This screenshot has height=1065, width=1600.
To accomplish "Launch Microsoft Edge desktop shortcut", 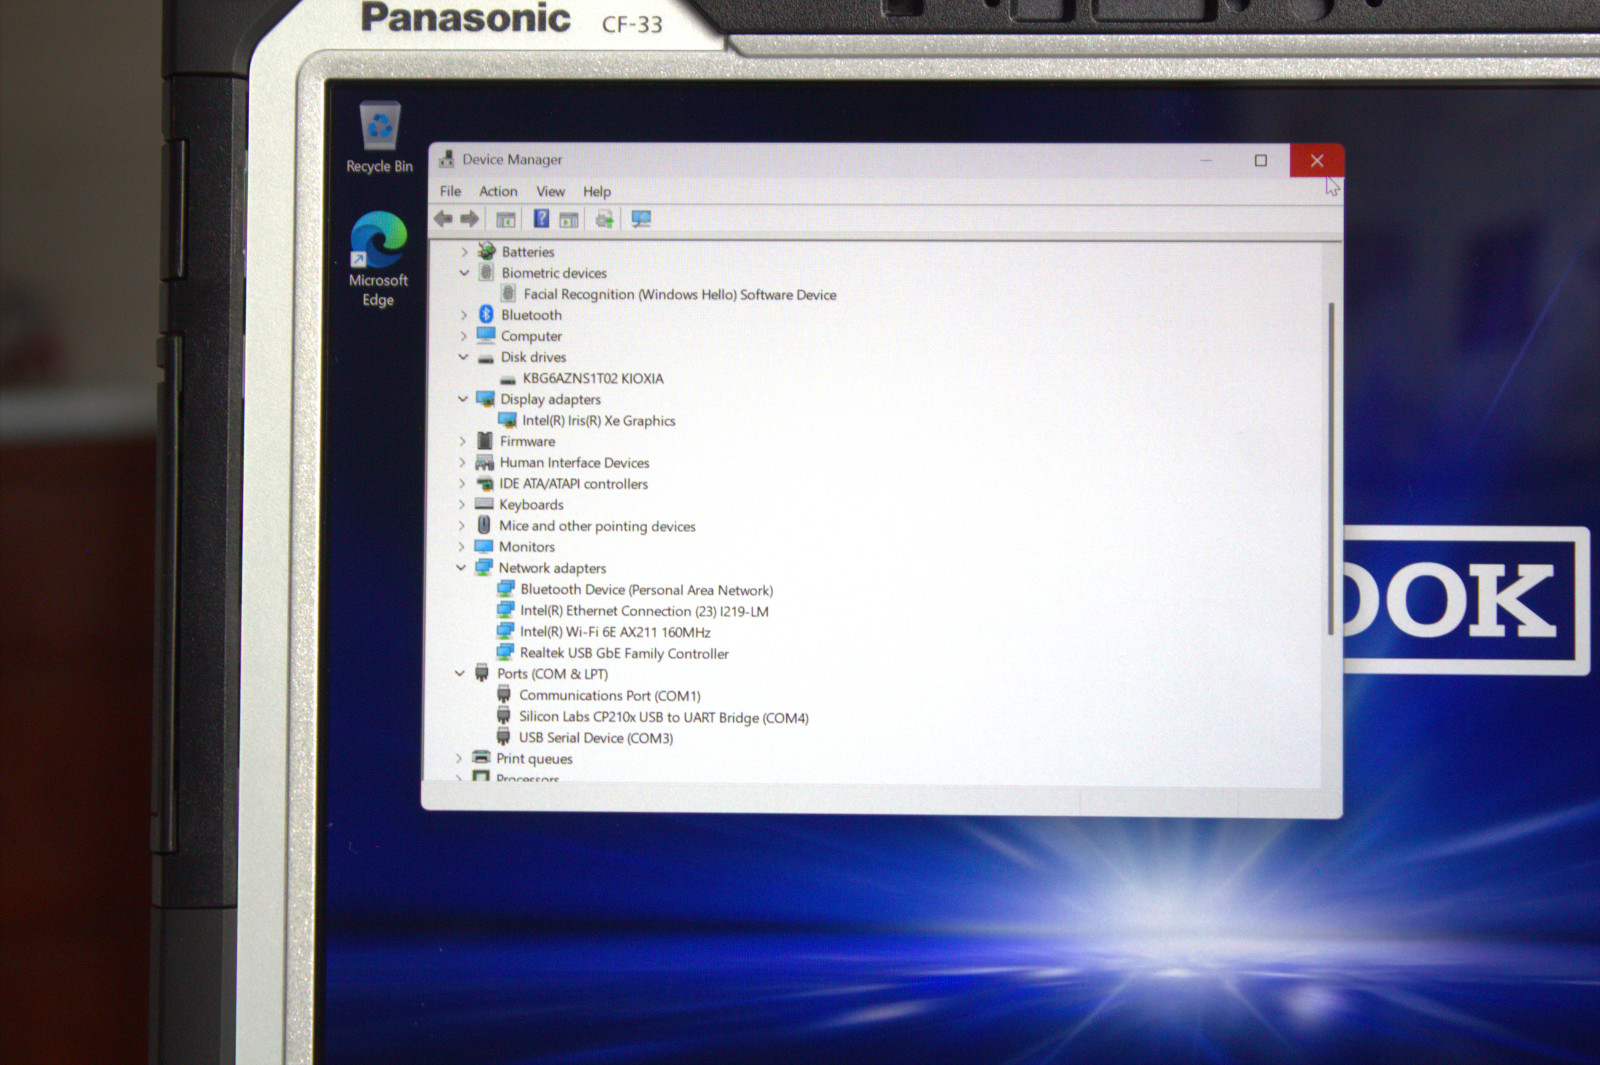I will (378, 260).
